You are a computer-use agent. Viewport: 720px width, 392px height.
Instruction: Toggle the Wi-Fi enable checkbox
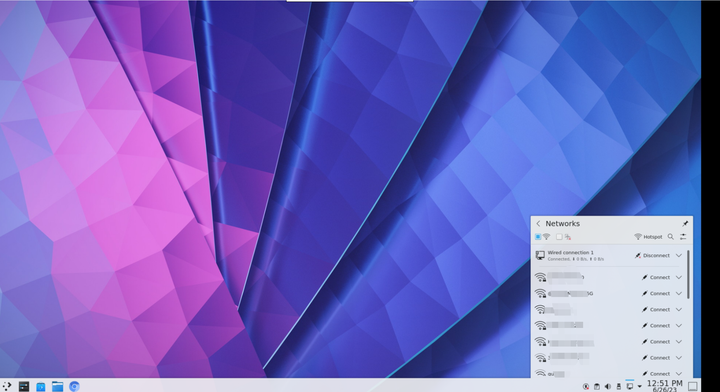(x=538, y=237)
